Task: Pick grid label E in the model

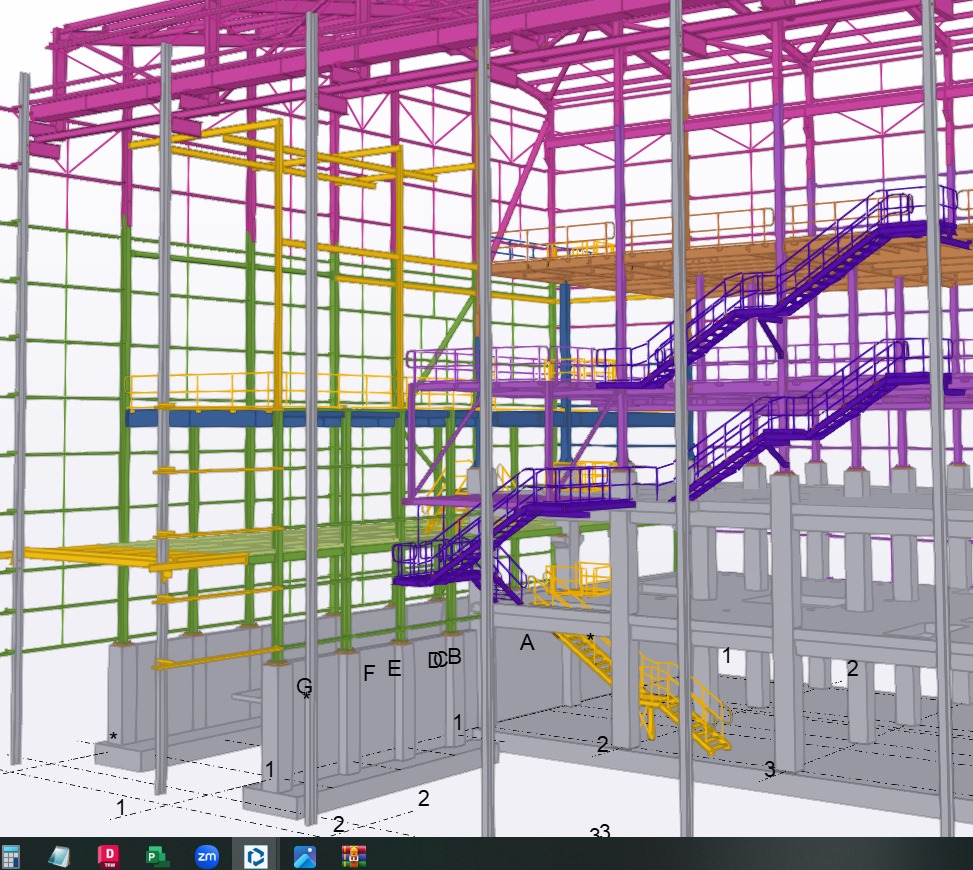Action: pyautogui.click(x=394, y=669)
